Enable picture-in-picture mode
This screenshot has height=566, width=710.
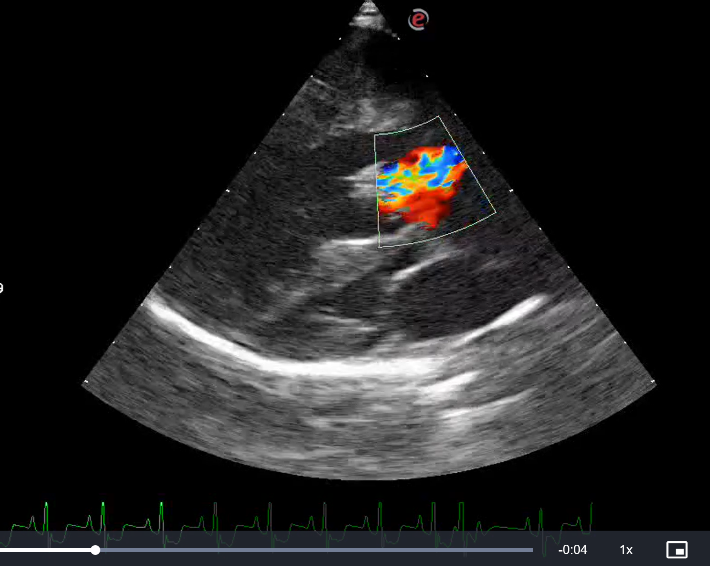(x=677, y=550)
